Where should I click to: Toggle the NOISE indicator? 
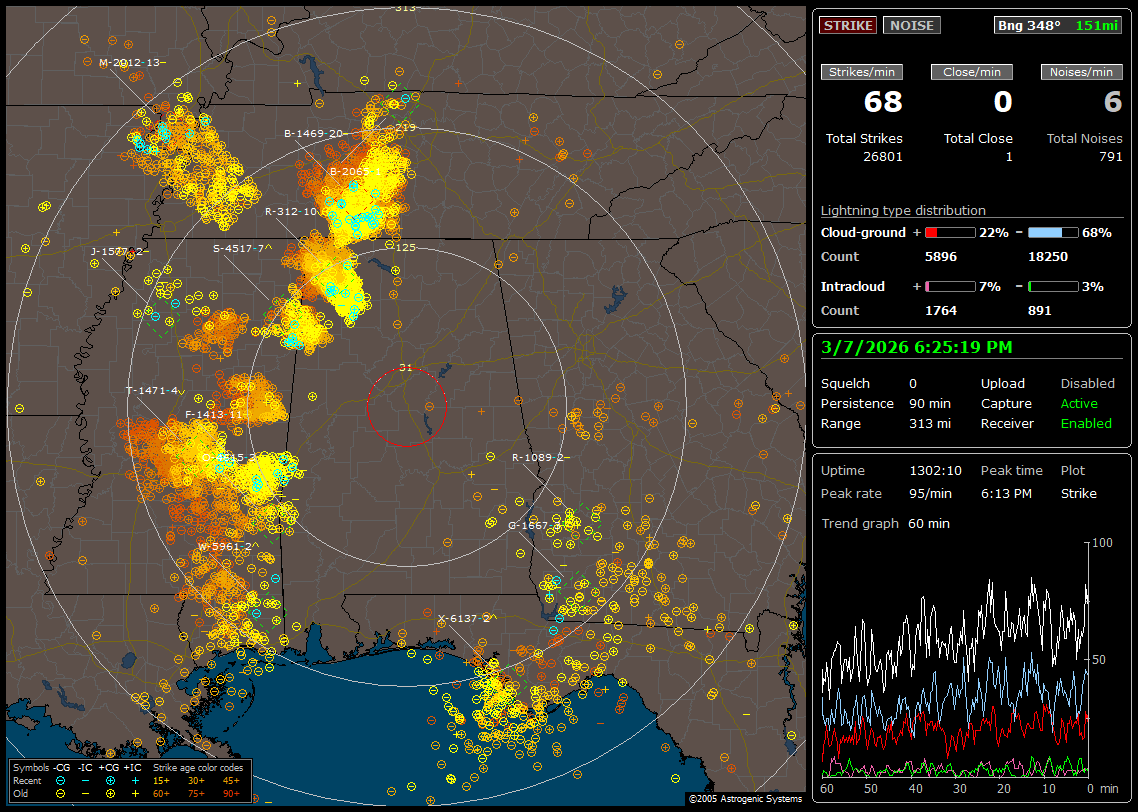coord(911,25)
